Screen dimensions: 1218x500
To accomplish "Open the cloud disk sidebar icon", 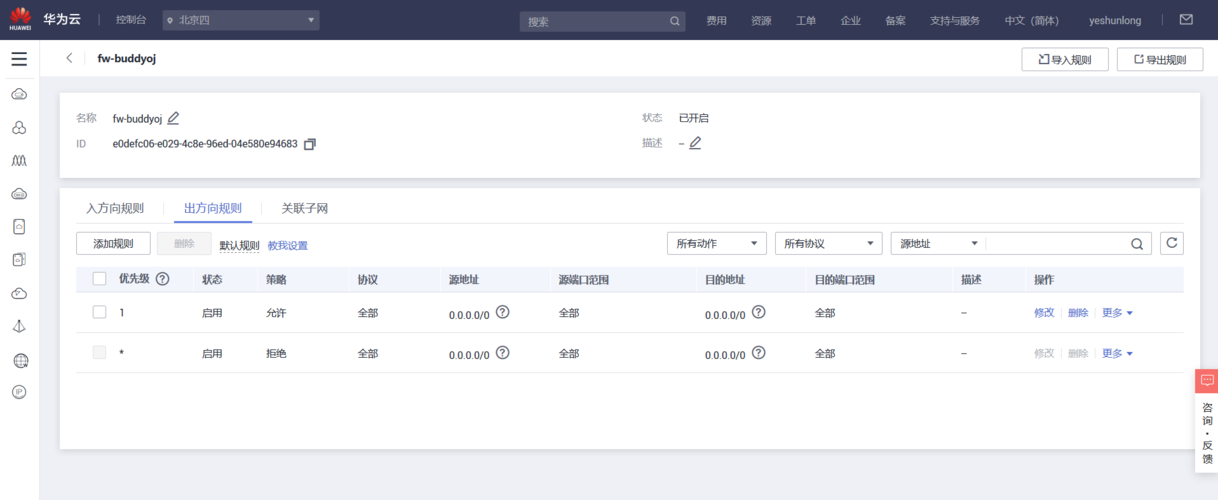I will [19, 193].
